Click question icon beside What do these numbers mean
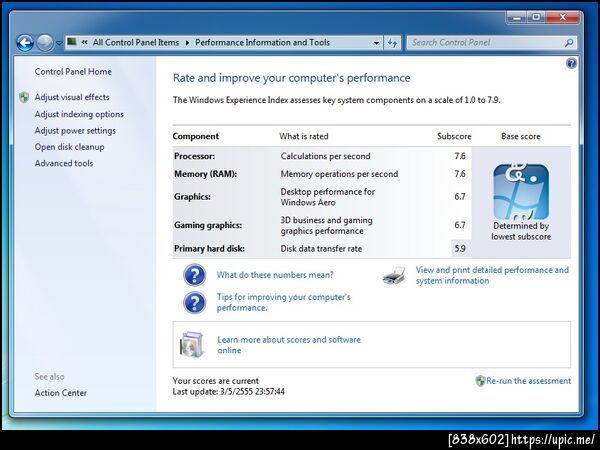 point(194,275)
